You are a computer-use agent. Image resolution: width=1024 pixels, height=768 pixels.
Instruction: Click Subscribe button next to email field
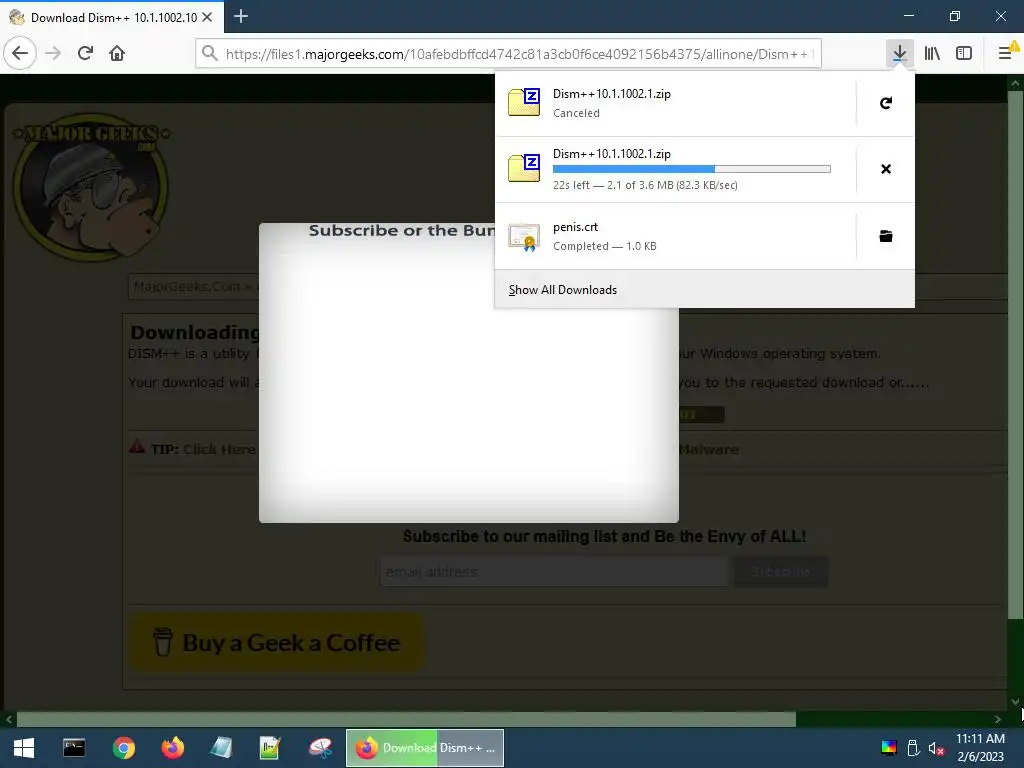coord(781,571)
